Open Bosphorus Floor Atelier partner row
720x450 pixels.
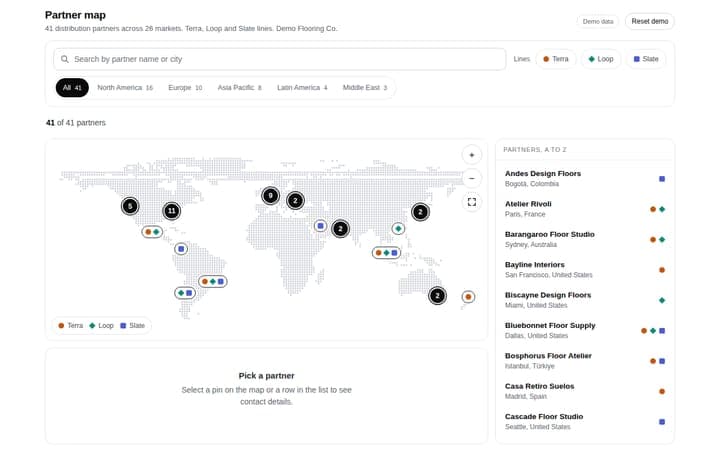tap(585, 361)
